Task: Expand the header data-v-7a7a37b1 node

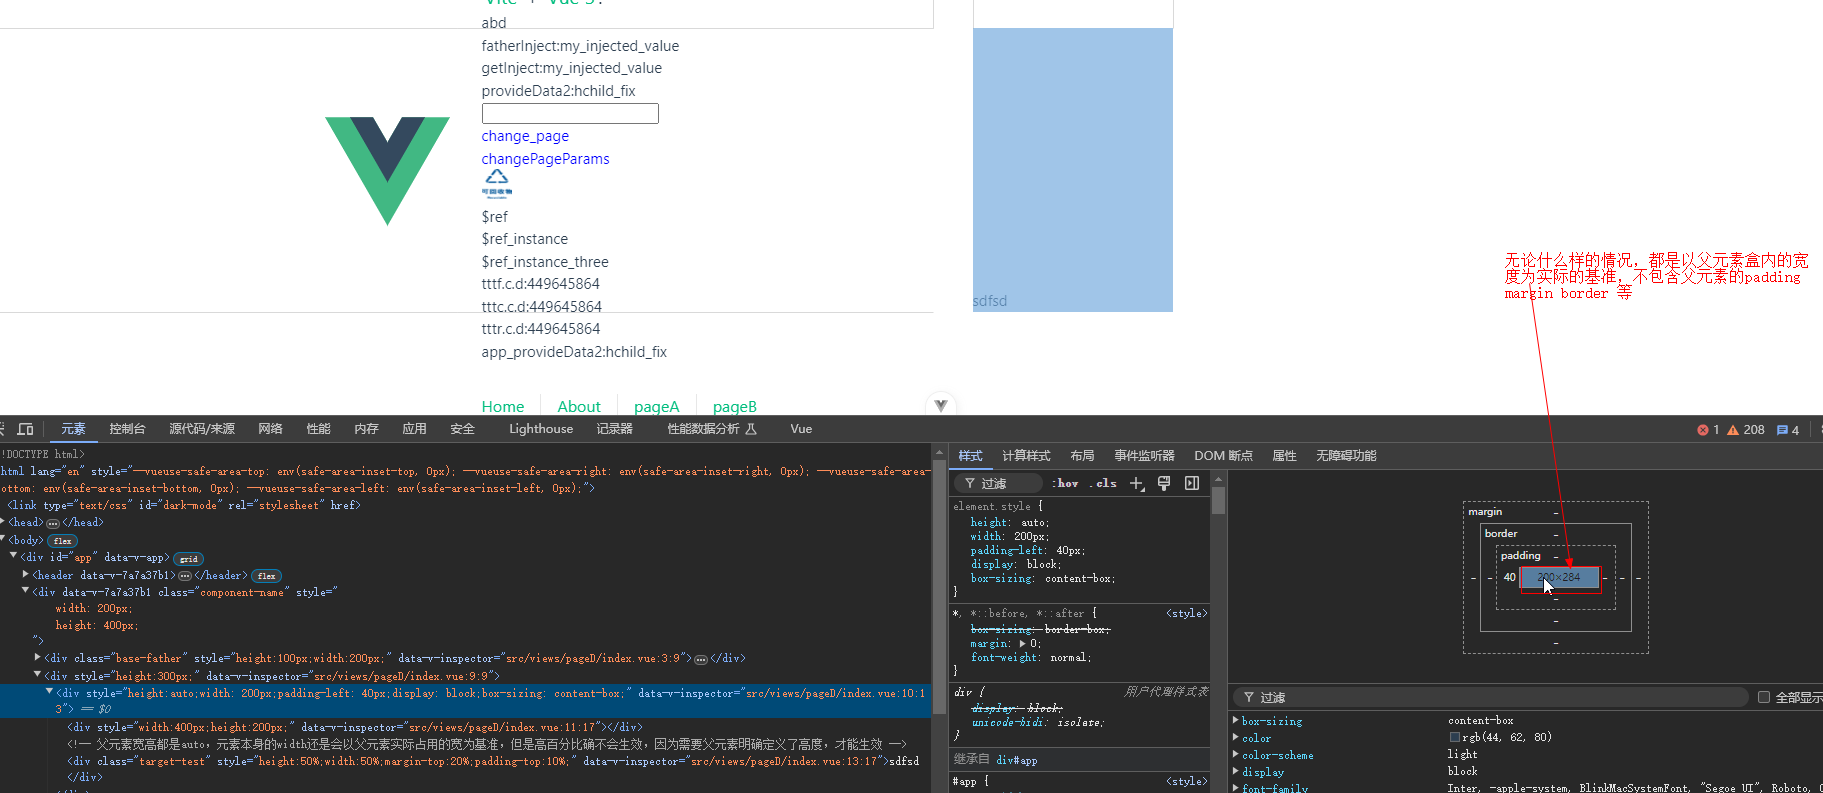Action: pyautogui.click(x=26, y=575)
